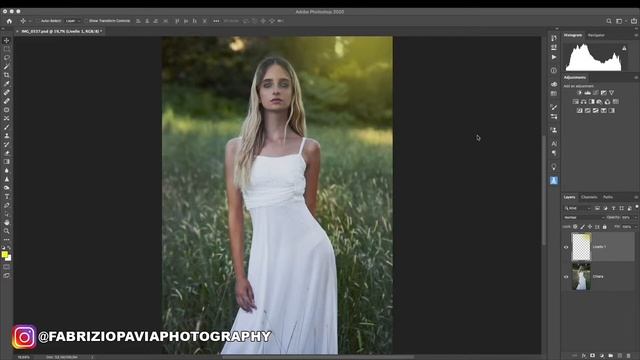Viewport: 640px width, 360px height.
Task: Hide the Livello 1 layer
Action: [x=566, y=247]
